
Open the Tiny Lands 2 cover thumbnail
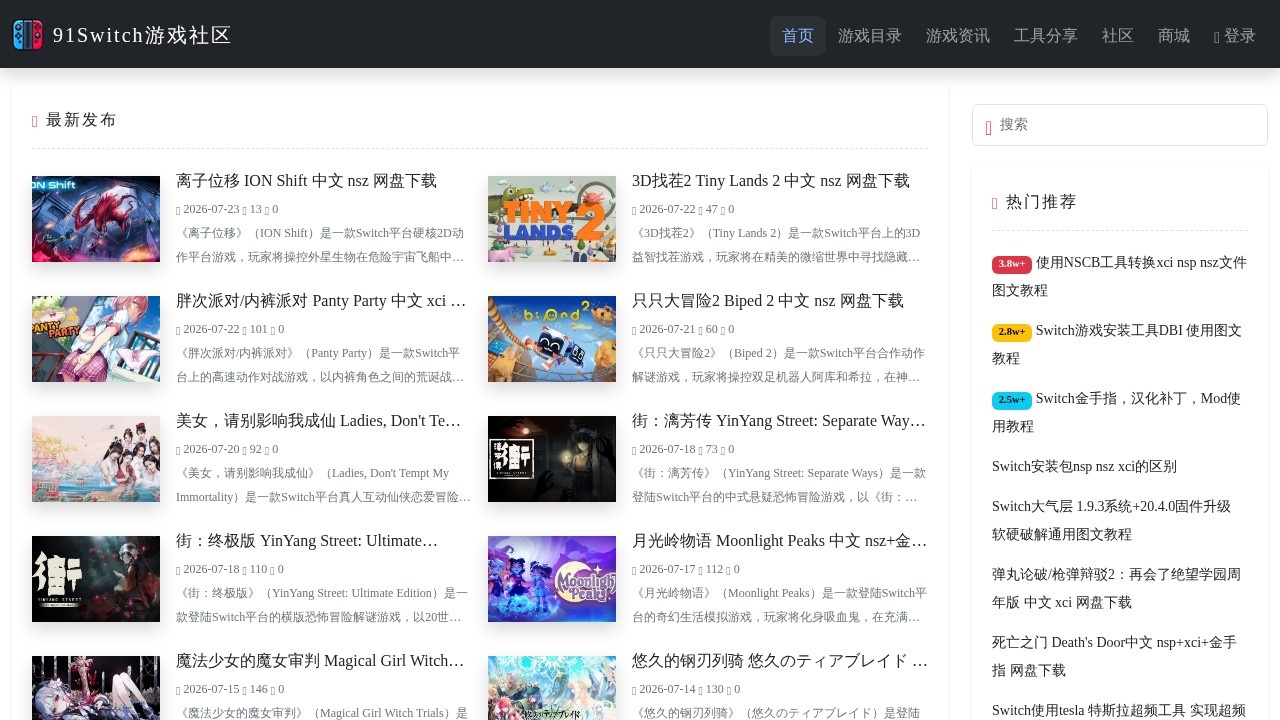click(552, 219)
